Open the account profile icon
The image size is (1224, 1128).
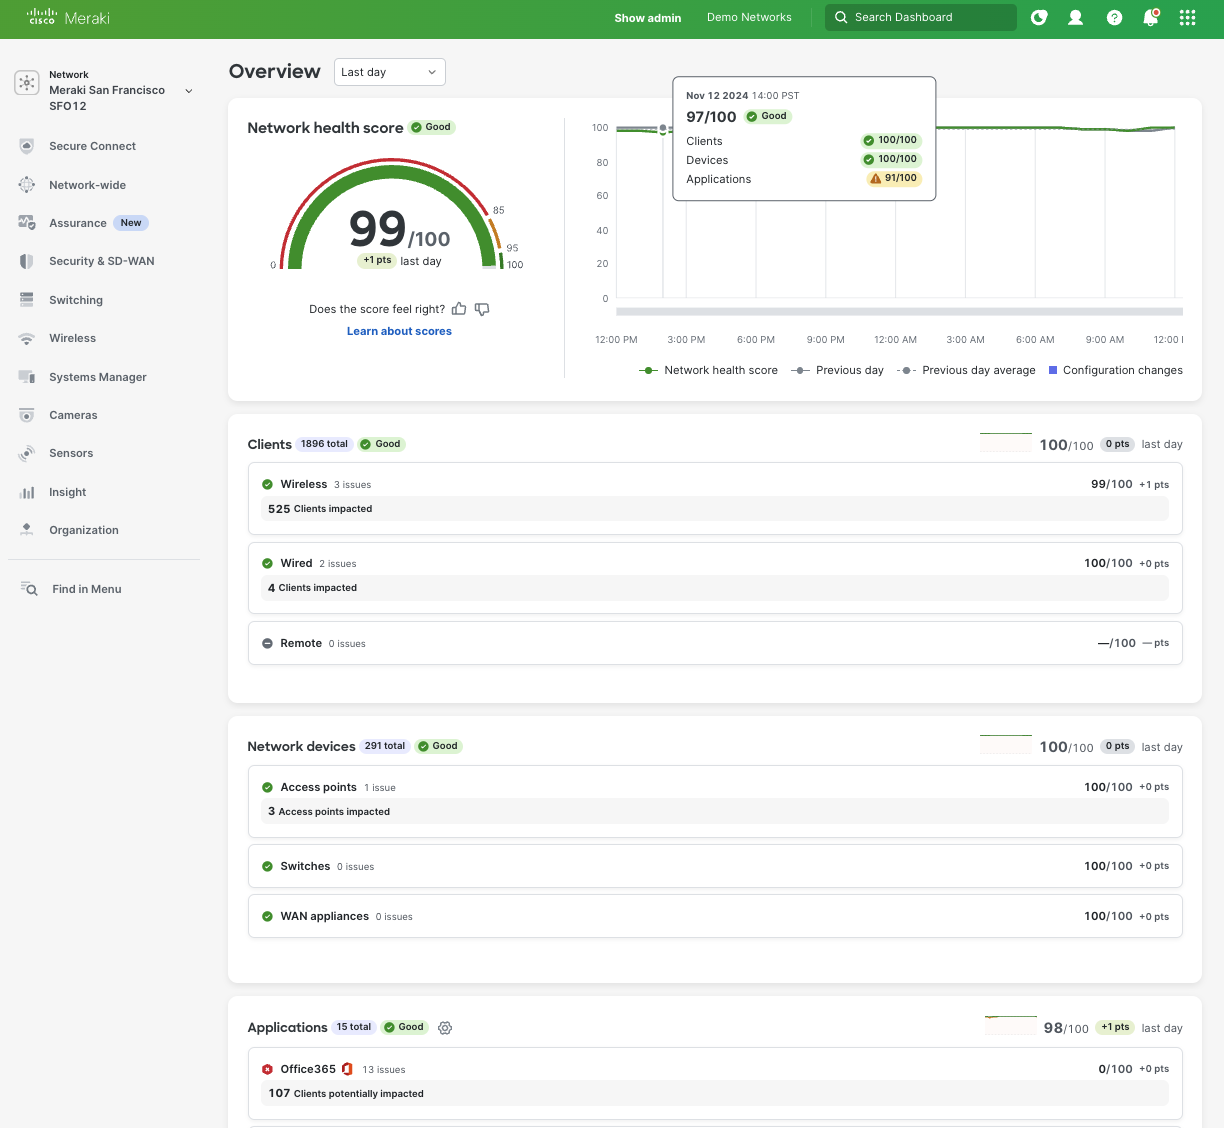point(1076,17)
